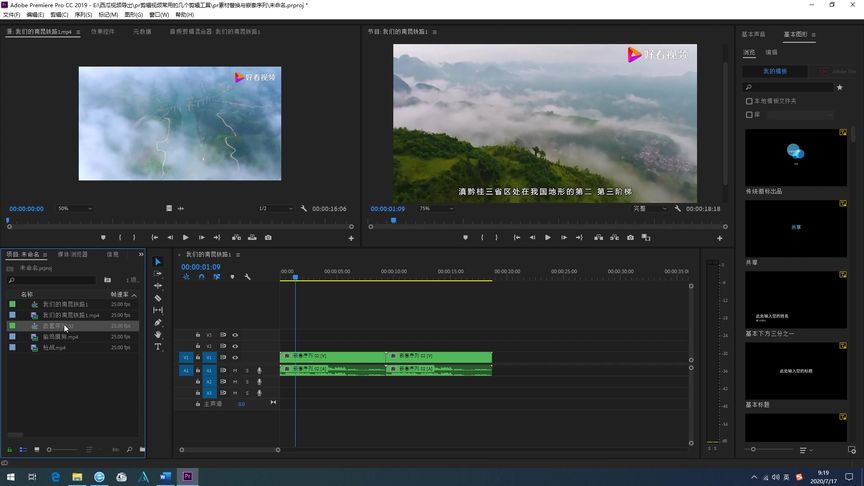
Task: Select 我们的青昆铁路1.mp4 in the Project panel
Action: click(70, 315)
